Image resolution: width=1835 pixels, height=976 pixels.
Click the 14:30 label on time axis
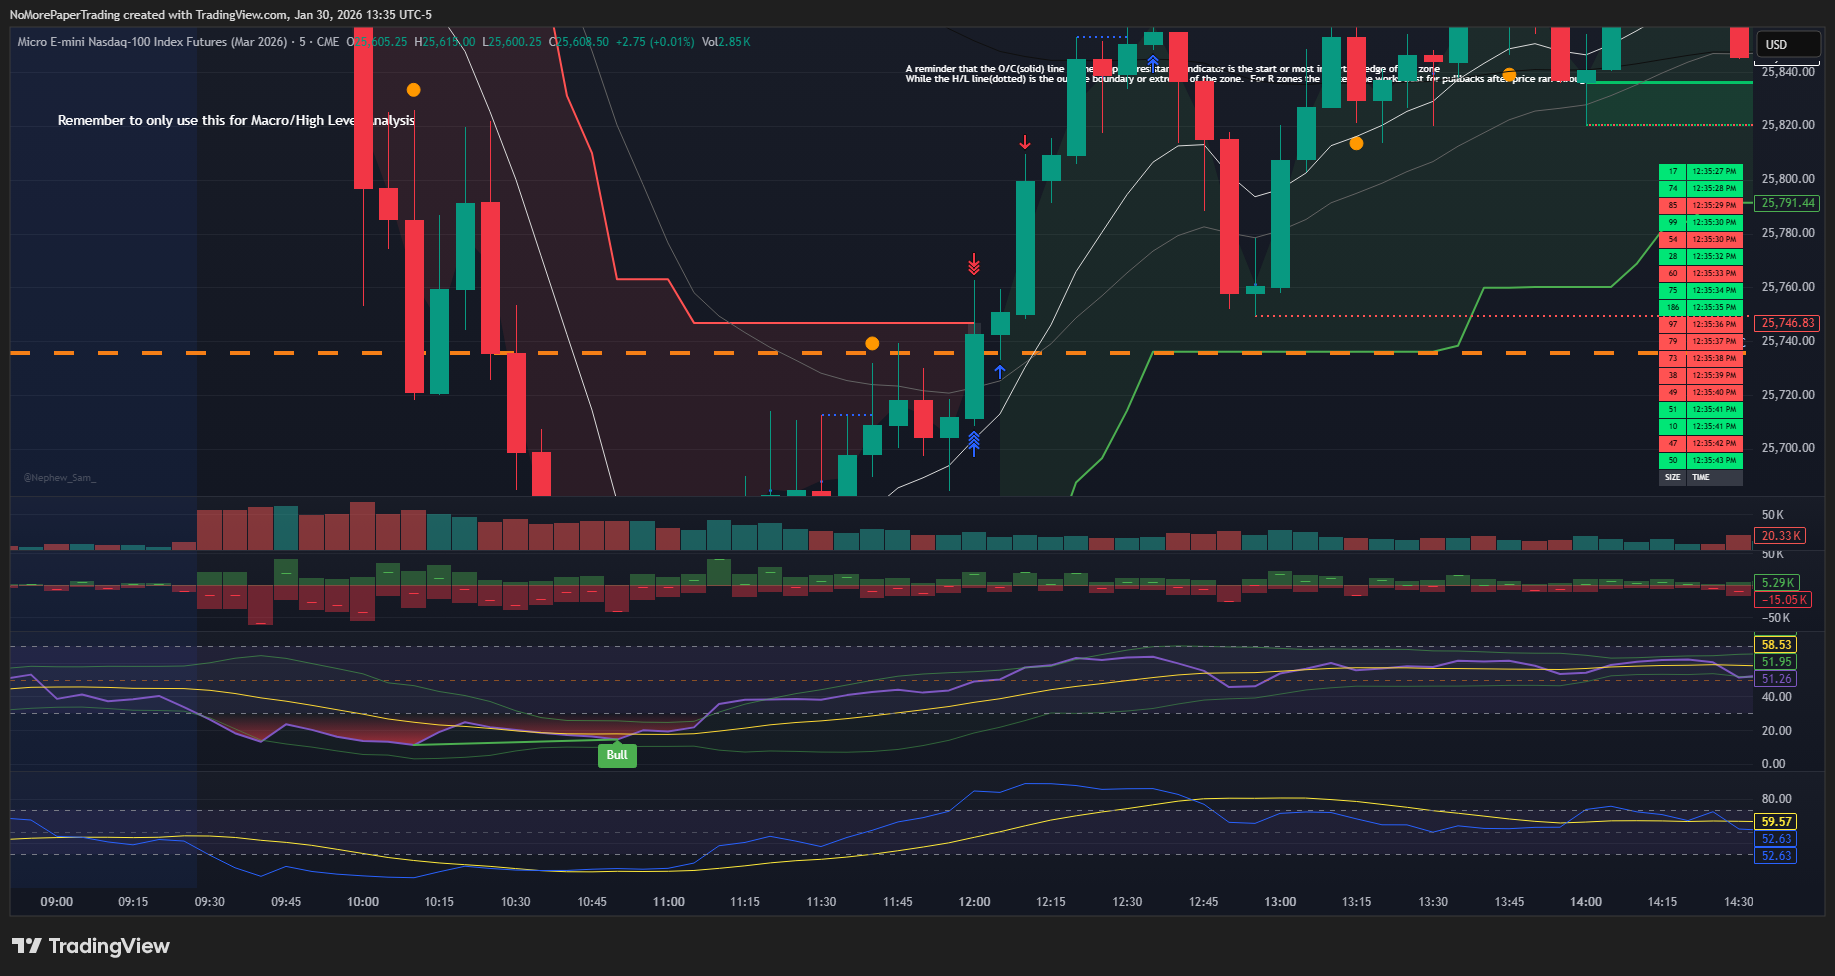tap(1739, 902)
